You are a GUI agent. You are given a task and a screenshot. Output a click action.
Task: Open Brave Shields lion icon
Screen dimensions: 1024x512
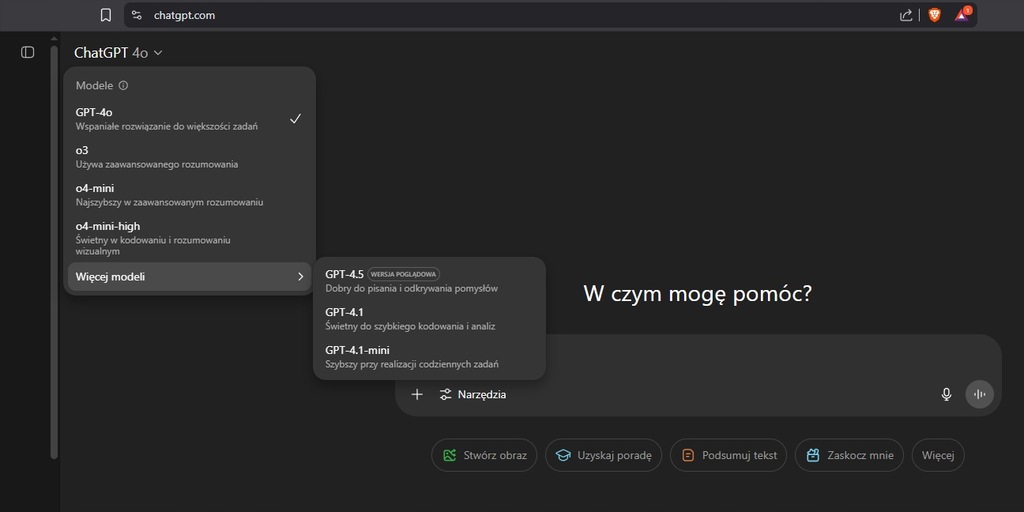[935, 15]
